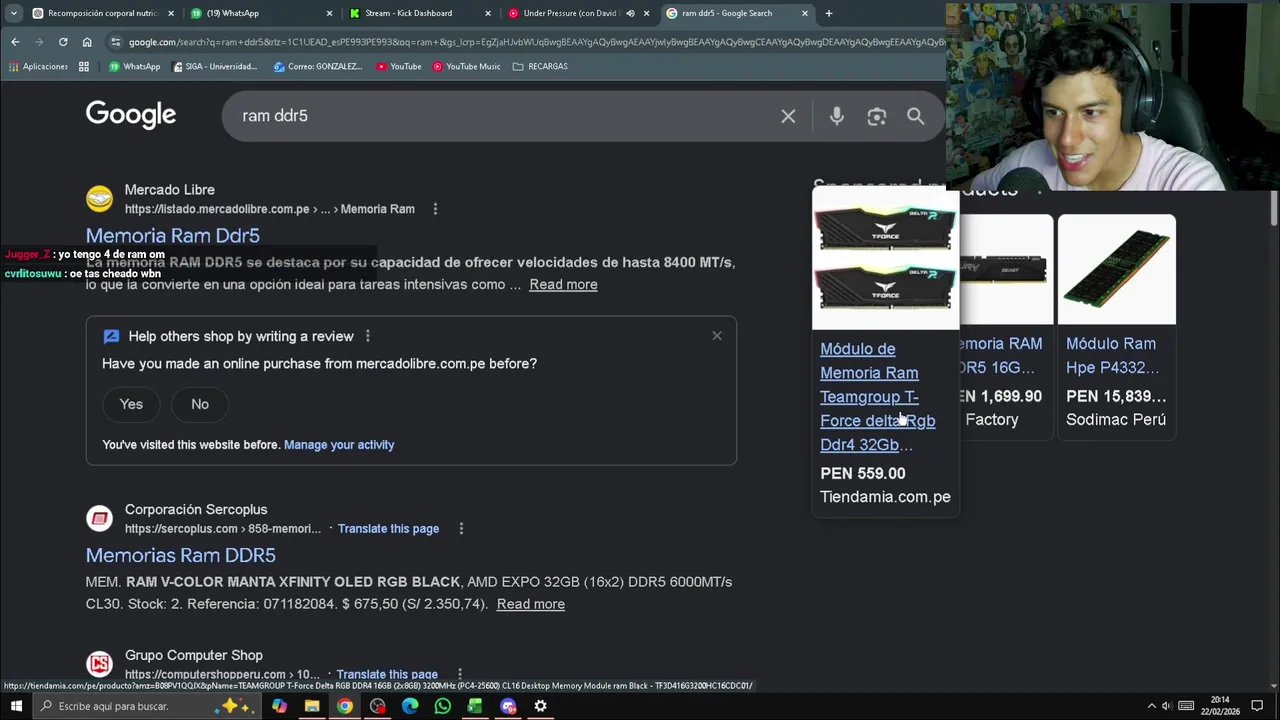
Task: Open Discord from the taskbar
Action: tap(508, 706)
